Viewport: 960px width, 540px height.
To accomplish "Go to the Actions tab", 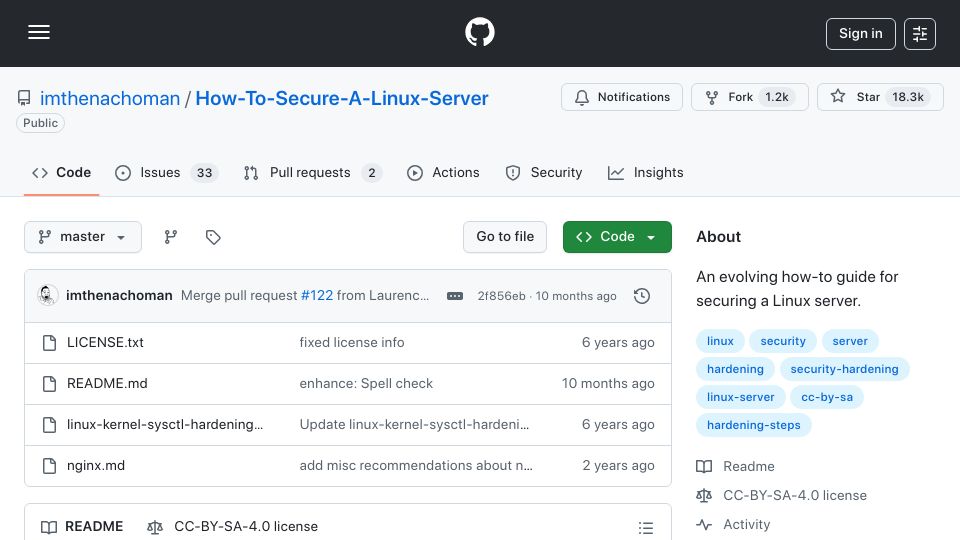I will [x=443, y=173].
